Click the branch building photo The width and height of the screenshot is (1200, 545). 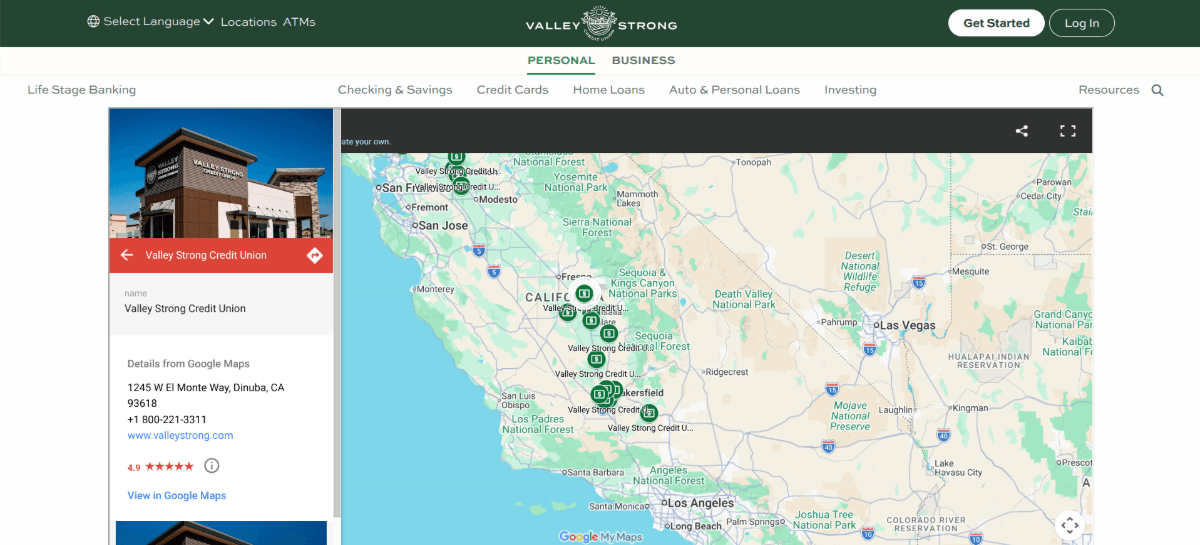[x=221, y=174]
